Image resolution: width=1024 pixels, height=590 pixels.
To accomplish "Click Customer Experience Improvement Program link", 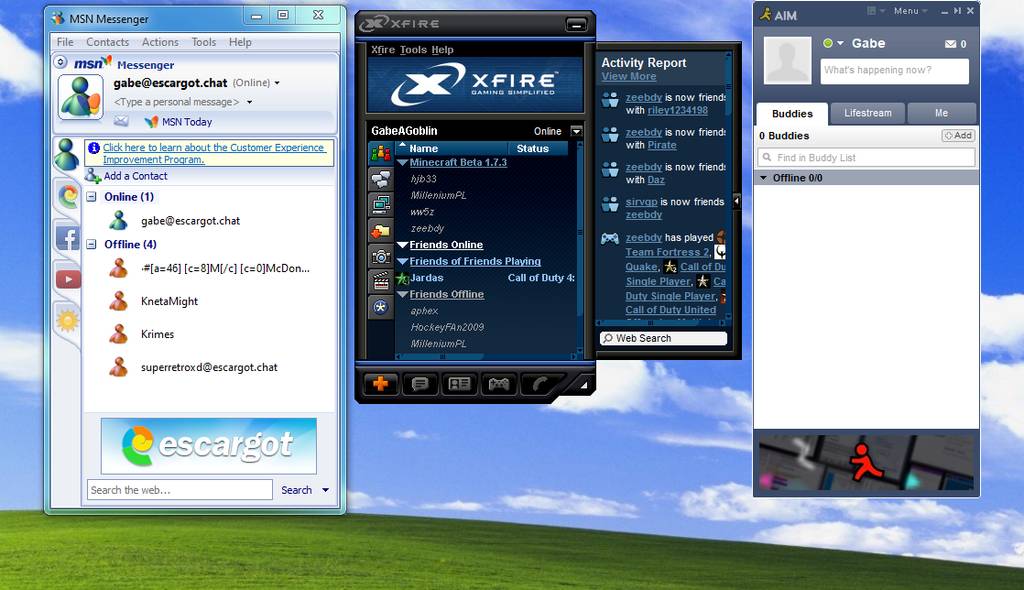I will tap(214, 154).
